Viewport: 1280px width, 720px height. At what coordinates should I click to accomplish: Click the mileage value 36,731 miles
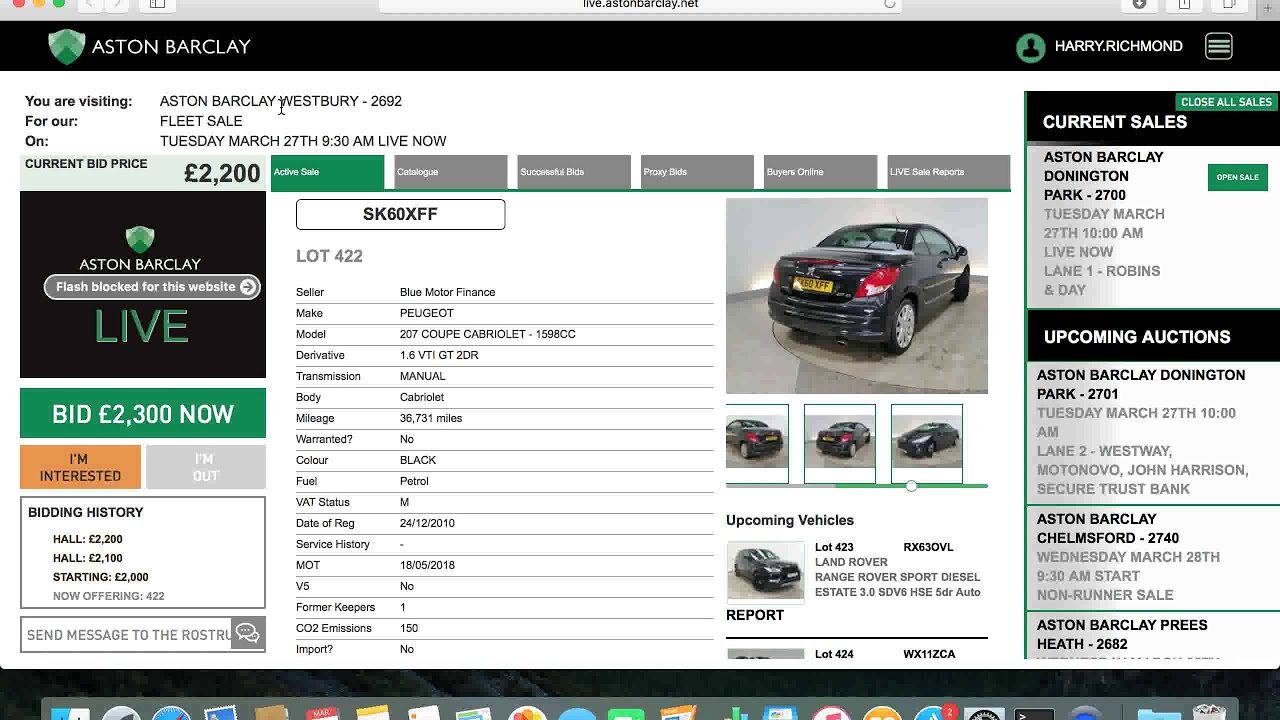point(431,418)
